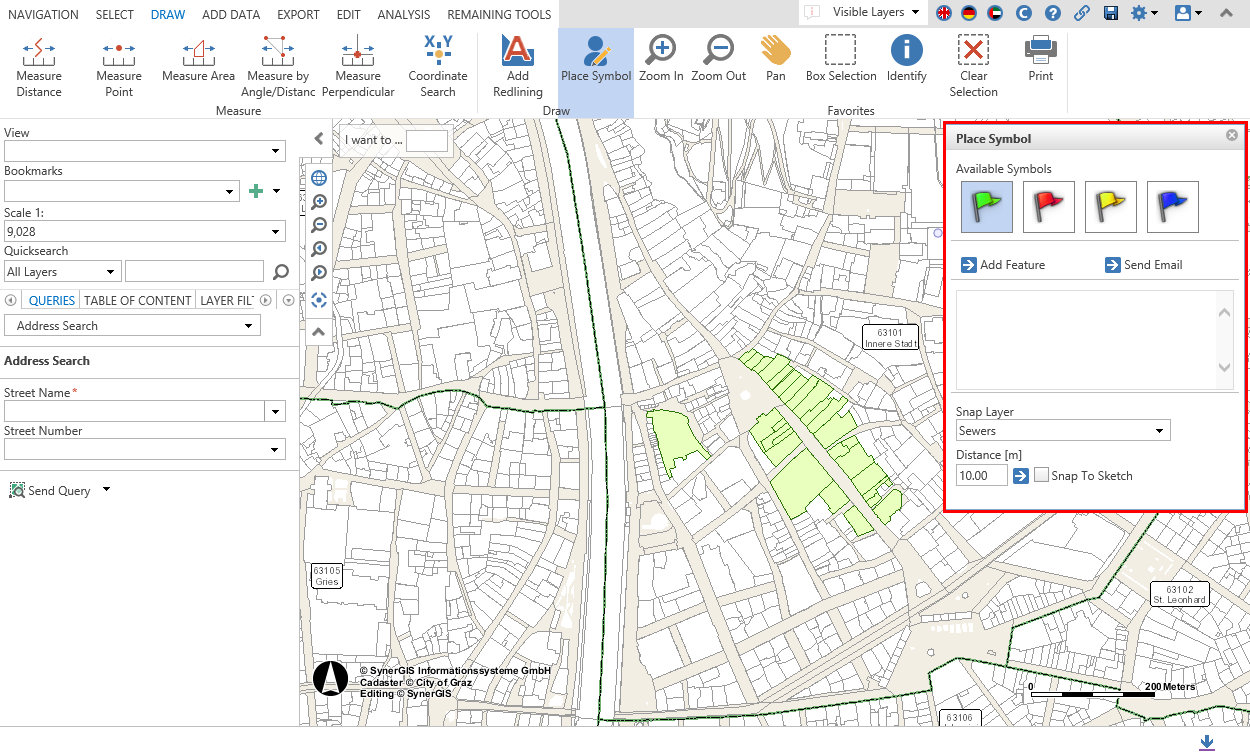
Task: Click the Measure Area tool
Action: coord(198,60)
